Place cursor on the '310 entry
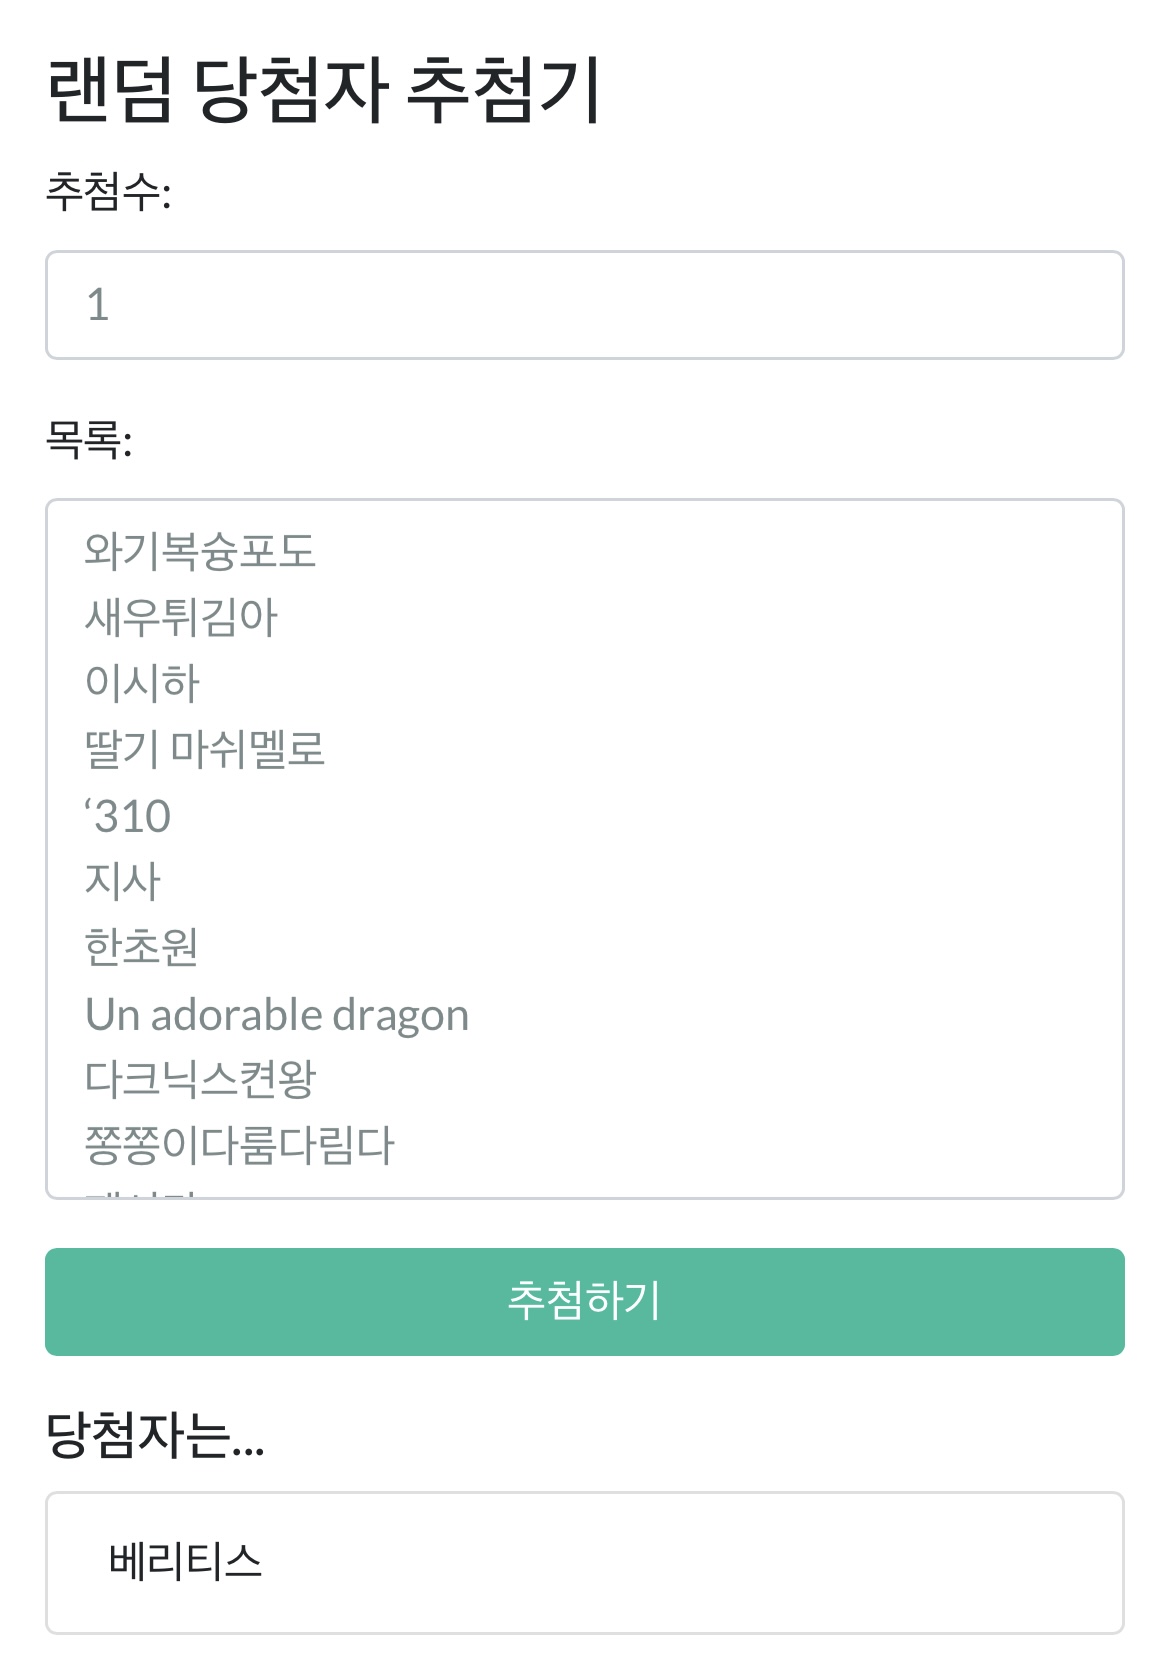Image resolution: width=1170 pixels, height=1653 pixels. click(x=129, y=816)
